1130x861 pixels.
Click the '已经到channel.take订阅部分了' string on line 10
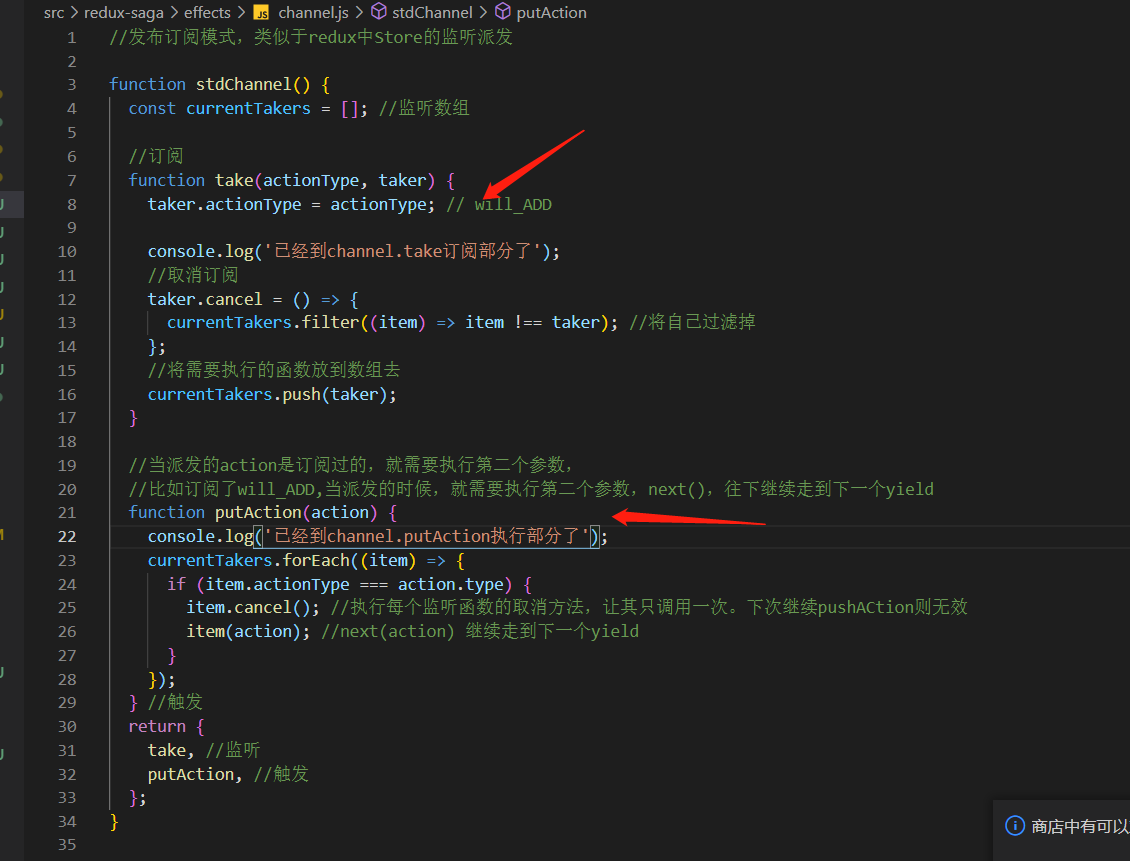[402, 251]
